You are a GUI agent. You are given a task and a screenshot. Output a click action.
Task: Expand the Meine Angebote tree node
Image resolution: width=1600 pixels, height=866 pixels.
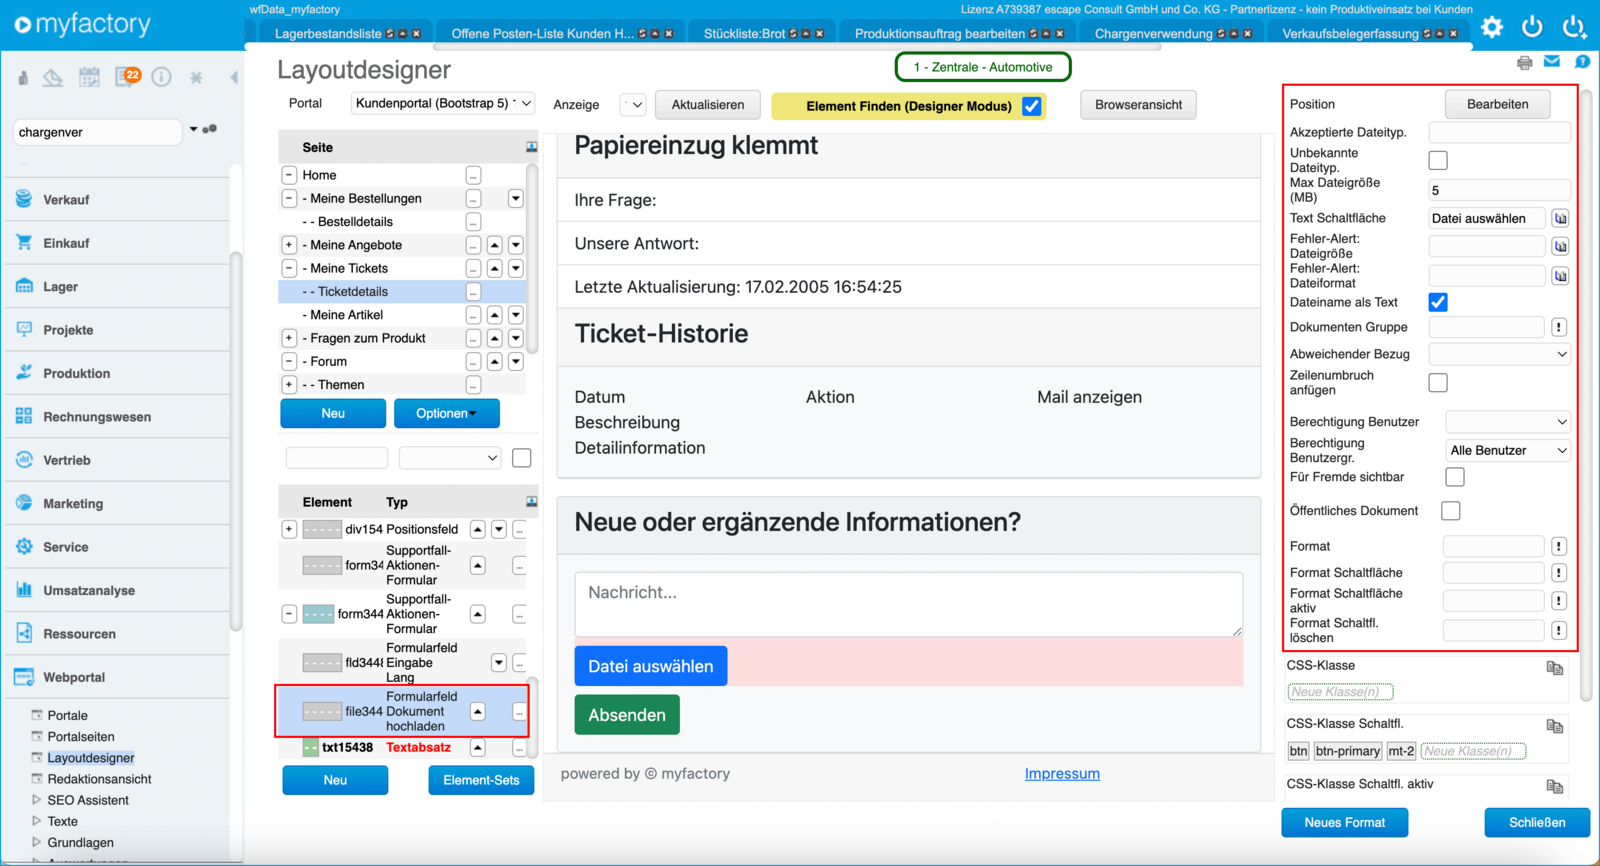(x=289, y=245)
